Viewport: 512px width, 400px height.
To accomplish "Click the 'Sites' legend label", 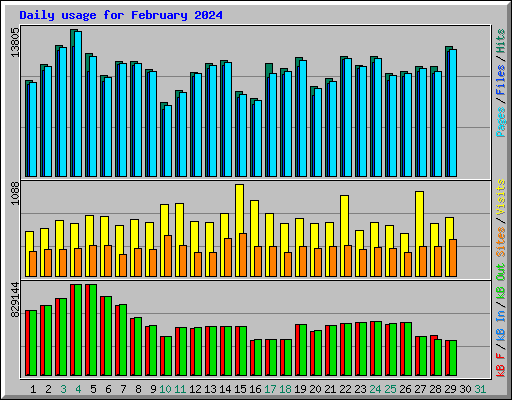I will [501, 242].
